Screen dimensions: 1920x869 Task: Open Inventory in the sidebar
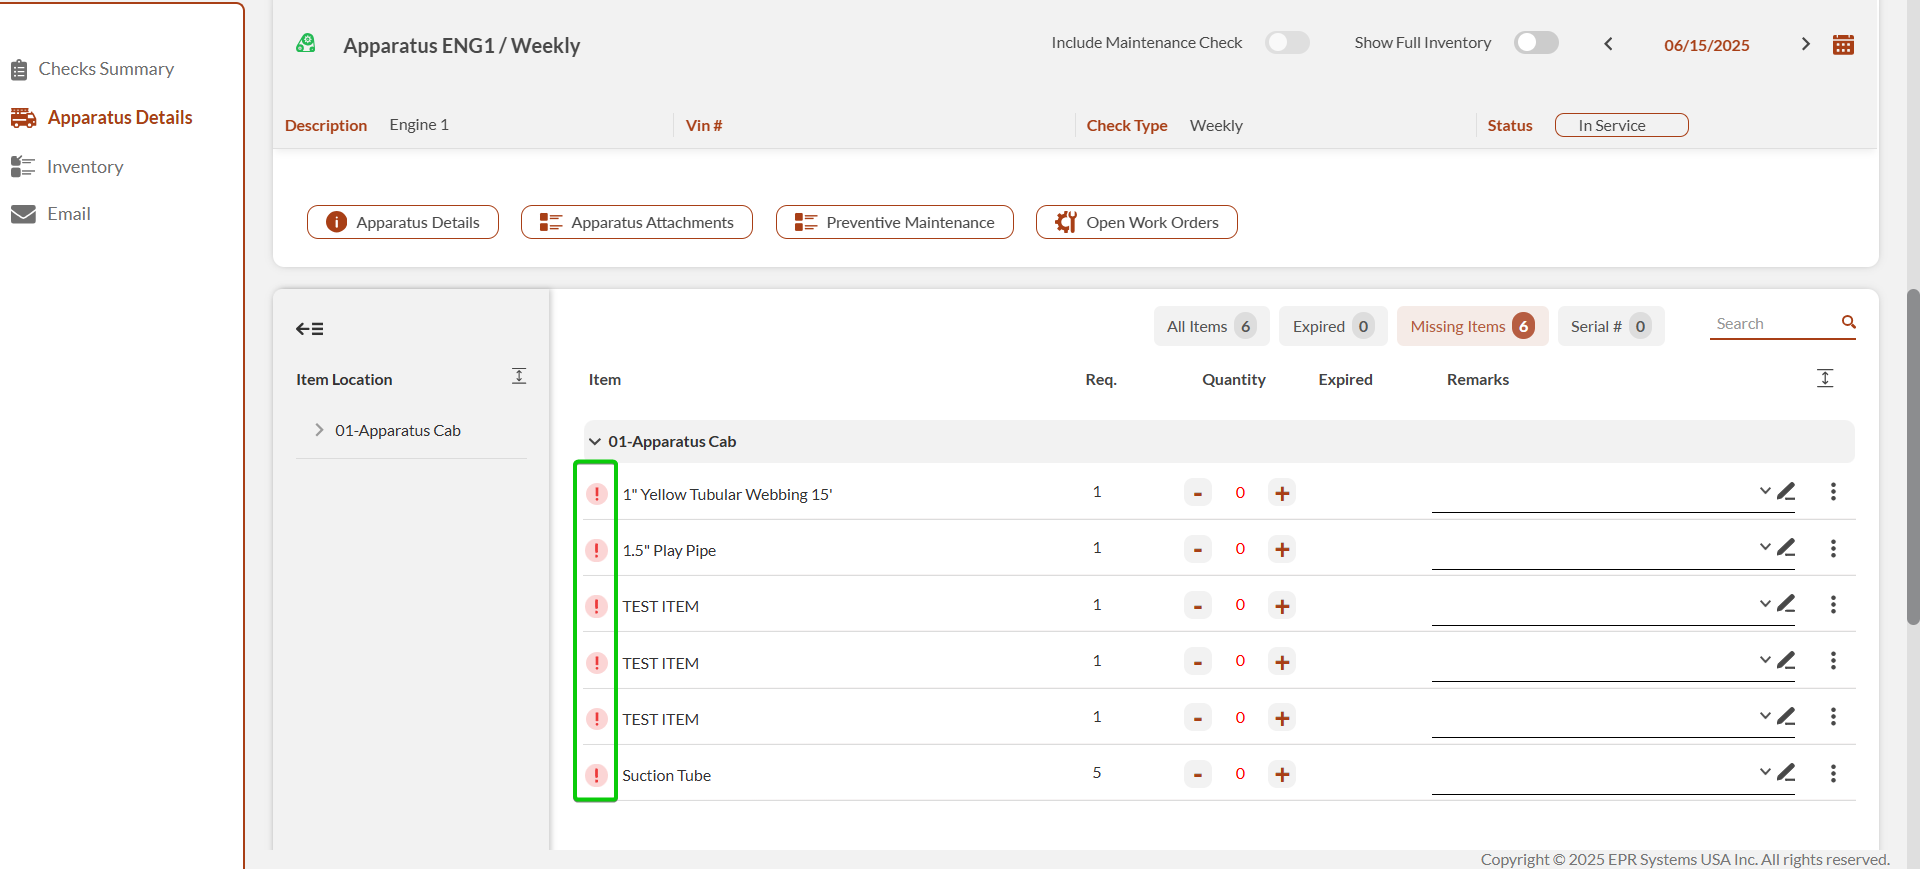(85, 167)
